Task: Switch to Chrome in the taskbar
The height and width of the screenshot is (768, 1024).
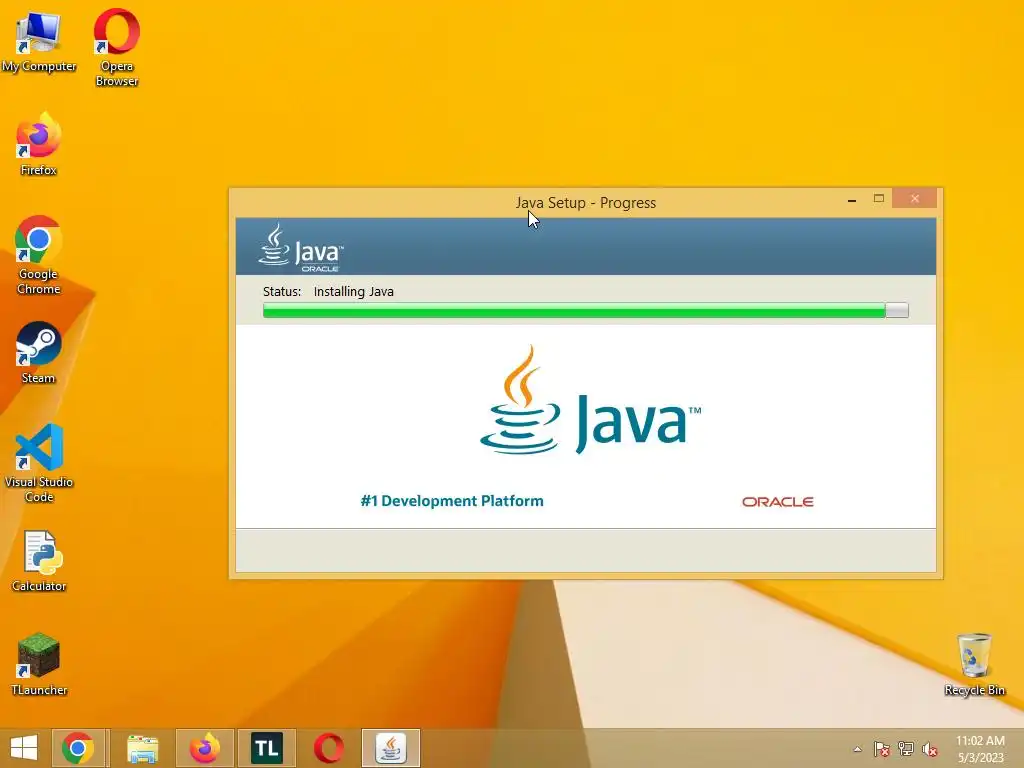Action: click(x=78, y=748)
